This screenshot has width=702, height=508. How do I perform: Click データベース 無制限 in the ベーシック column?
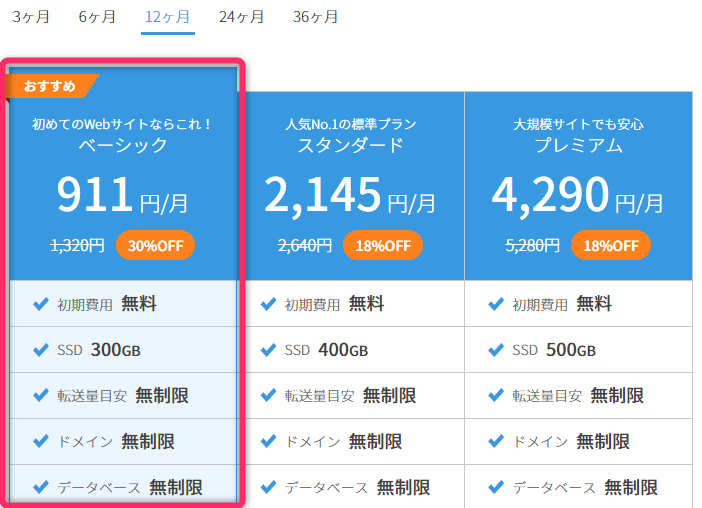[x=130, y=487]
